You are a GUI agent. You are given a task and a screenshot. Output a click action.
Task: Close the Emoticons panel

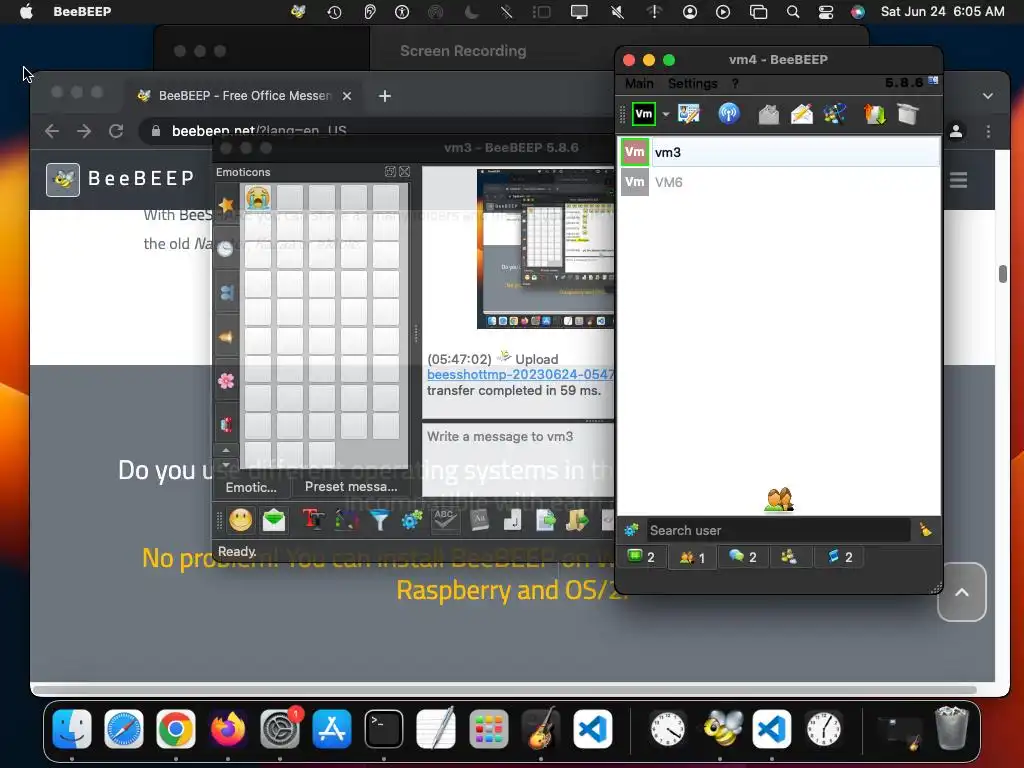tap(405, 171)
